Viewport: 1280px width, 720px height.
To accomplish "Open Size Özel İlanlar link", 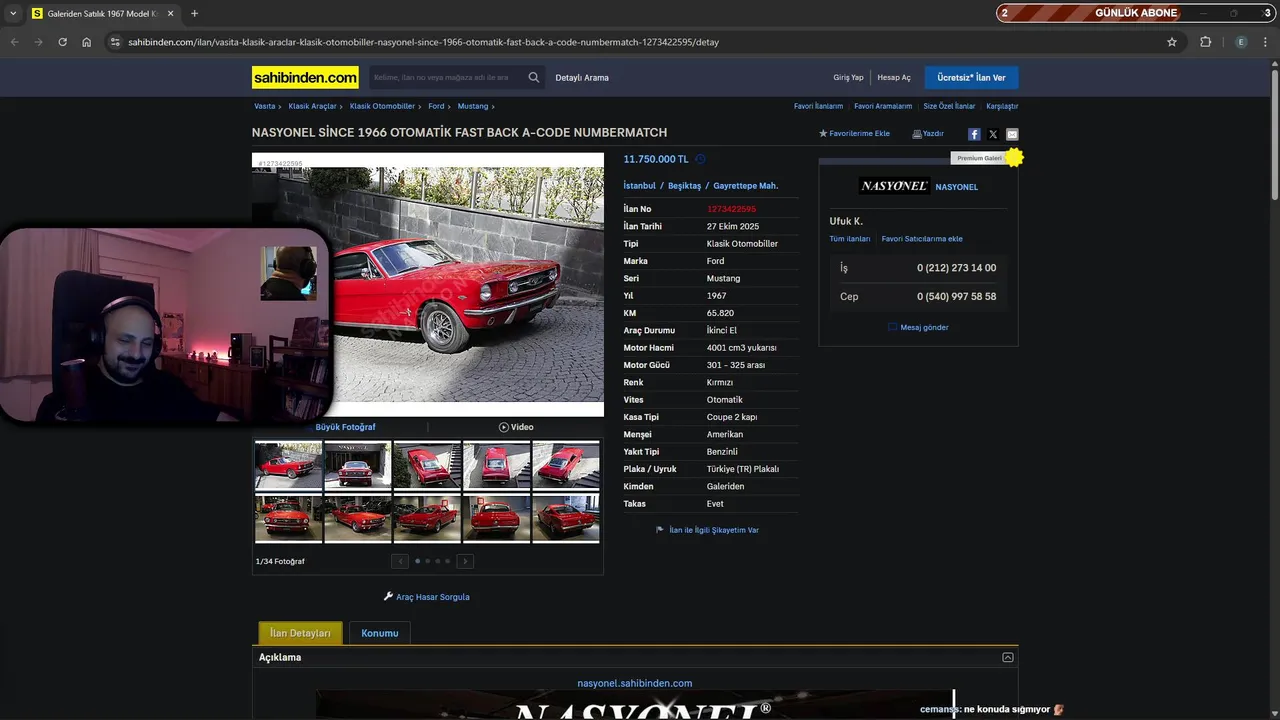I will point(949,106).
